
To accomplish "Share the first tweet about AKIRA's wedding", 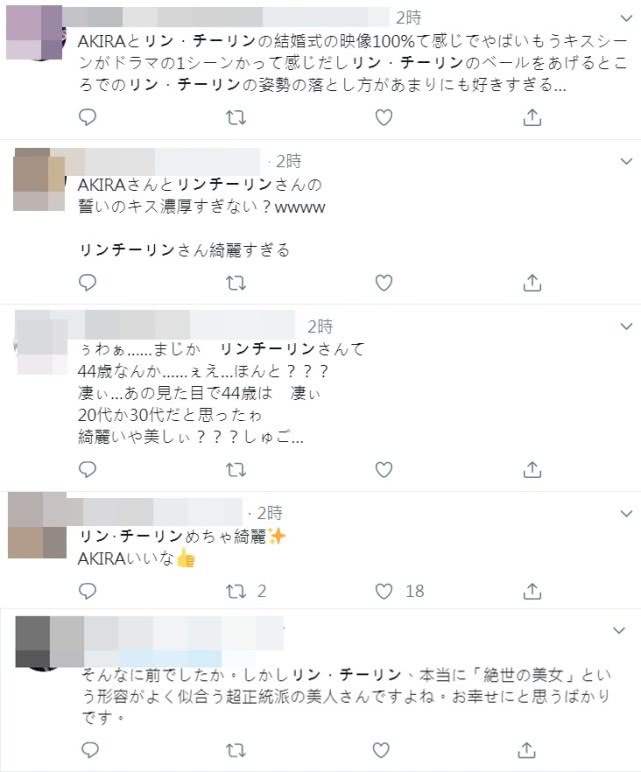I will click(x=532, y=118).
